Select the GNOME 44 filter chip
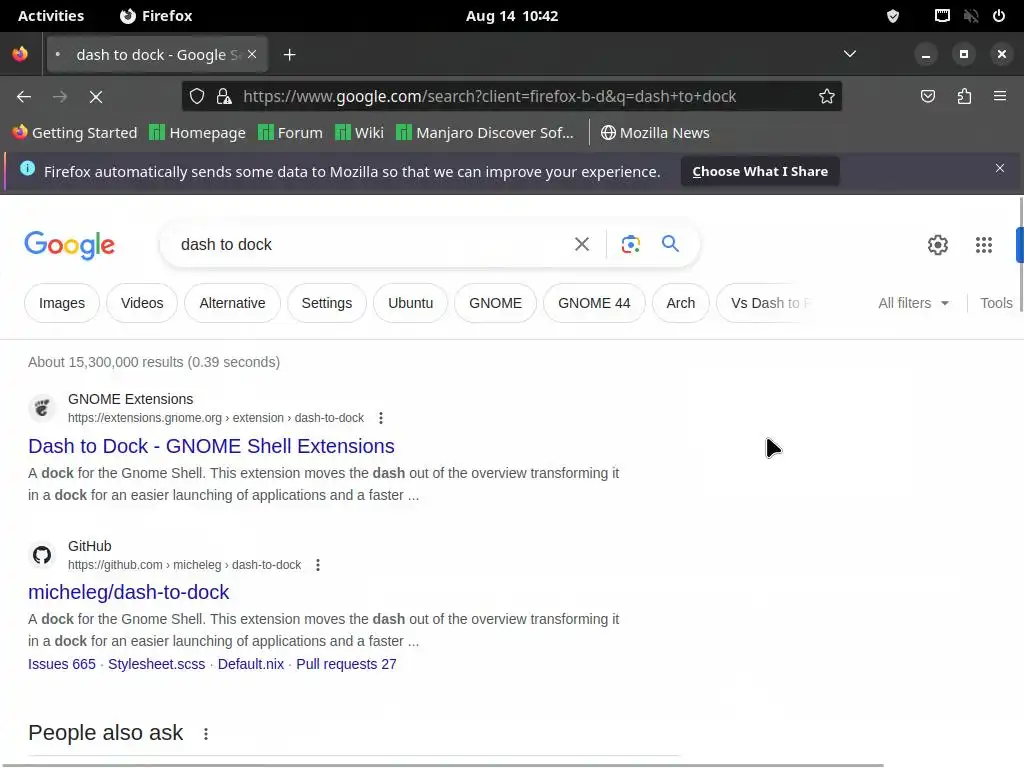This screenshot has width=1024, height=768. pos(594,303)
